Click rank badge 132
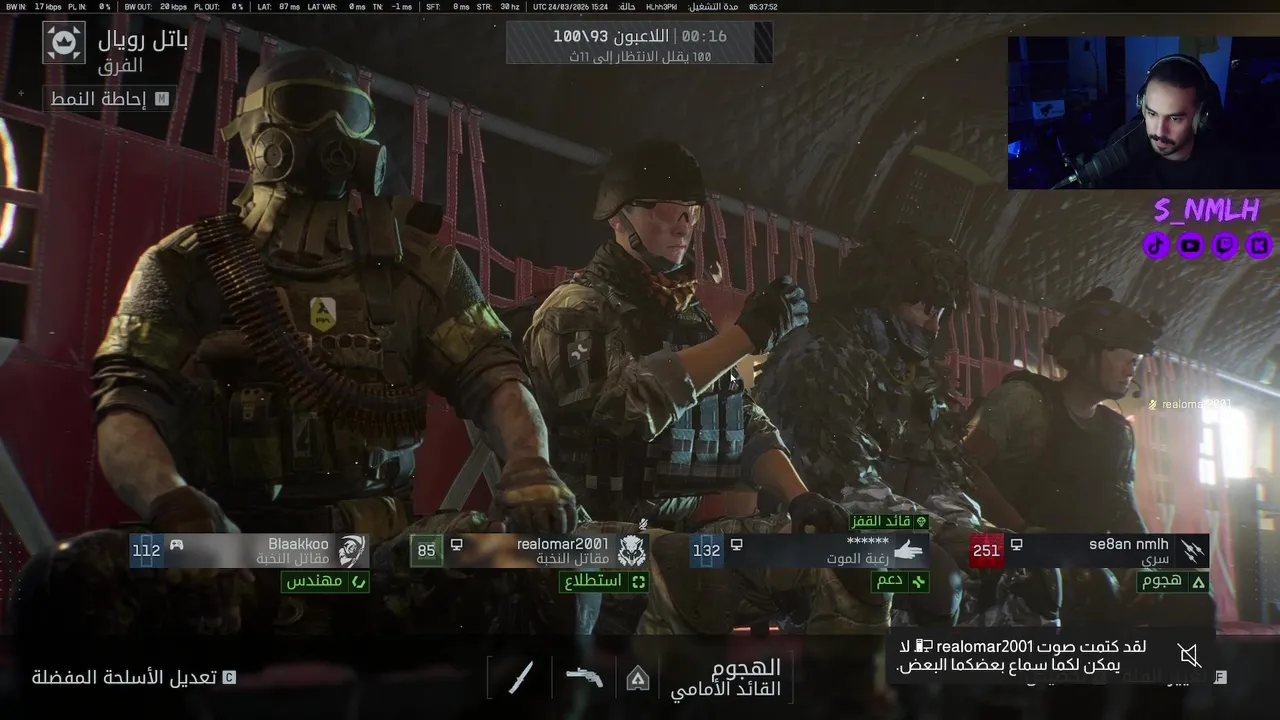Image resolution: width=1280 pixels, height=720 pixels. (706, 551)
